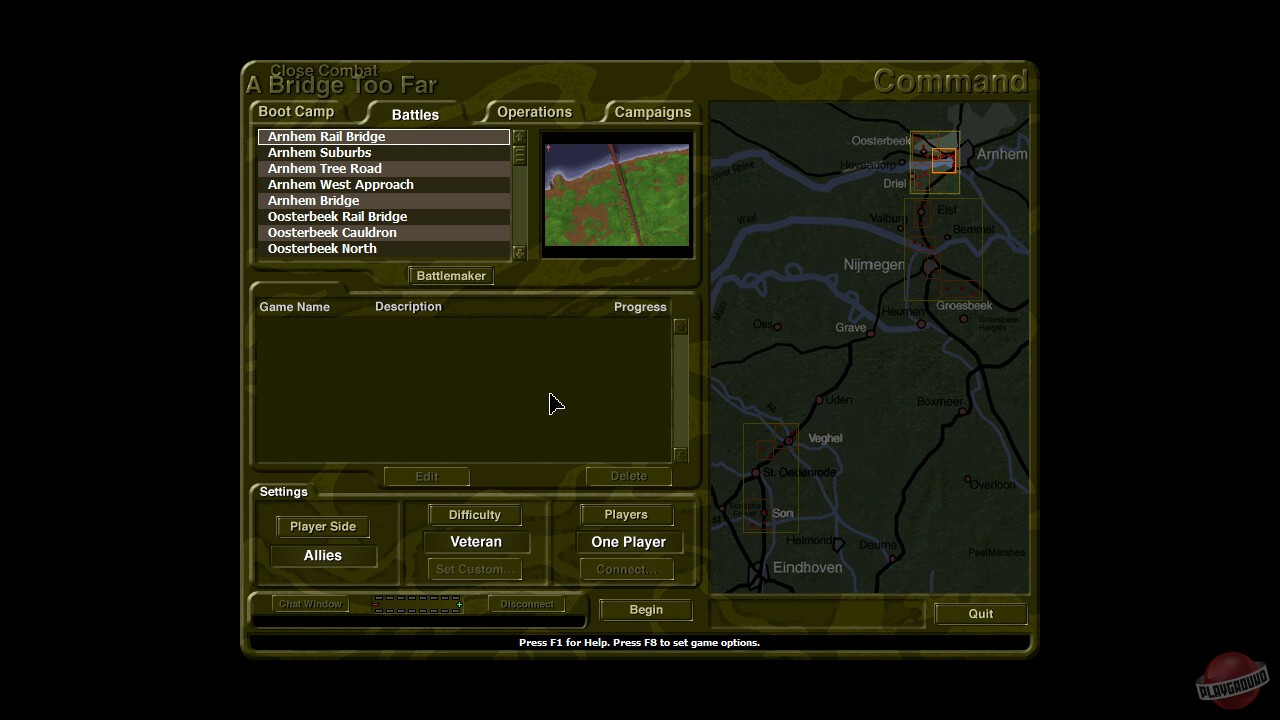1280x720 pixels.
Task: Toggle the Difficulty setting button
Action: point(474,515)
